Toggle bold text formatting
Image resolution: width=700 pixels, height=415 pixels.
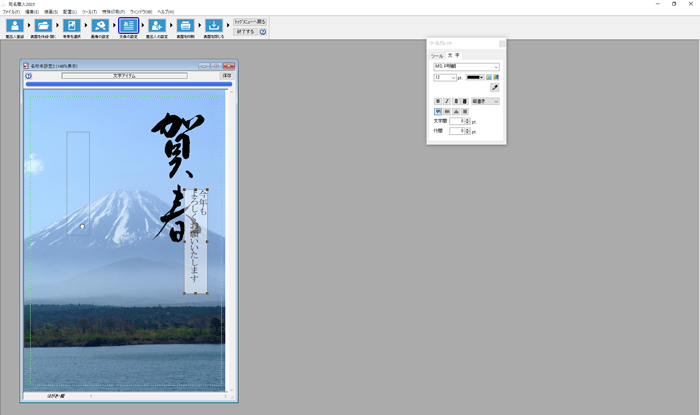coord(437,101)
